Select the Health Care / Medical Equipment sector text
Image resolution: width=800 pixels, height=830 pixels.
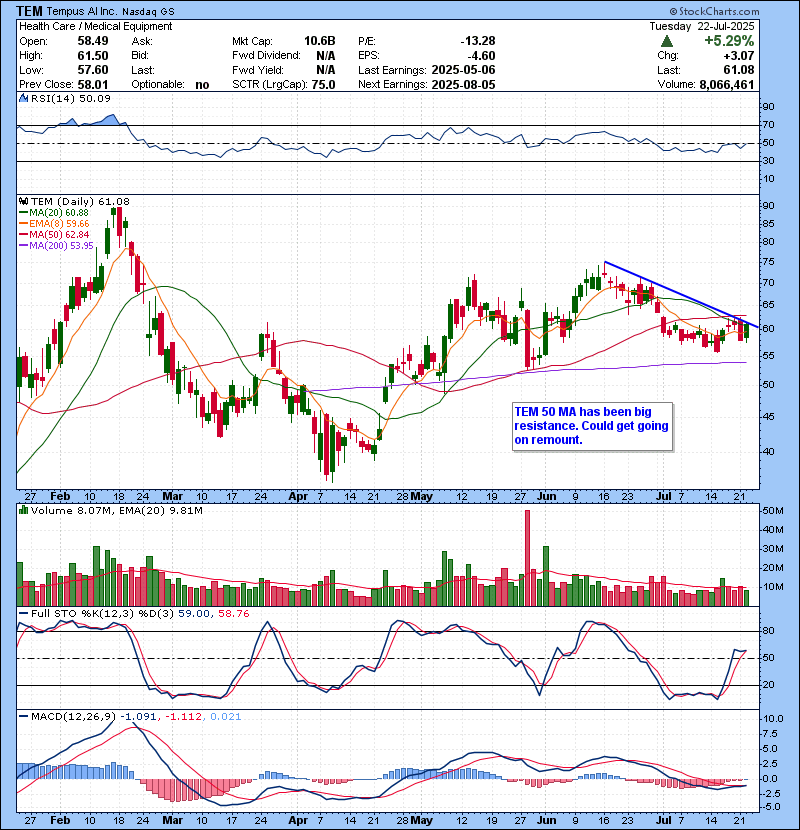(96, 26)
